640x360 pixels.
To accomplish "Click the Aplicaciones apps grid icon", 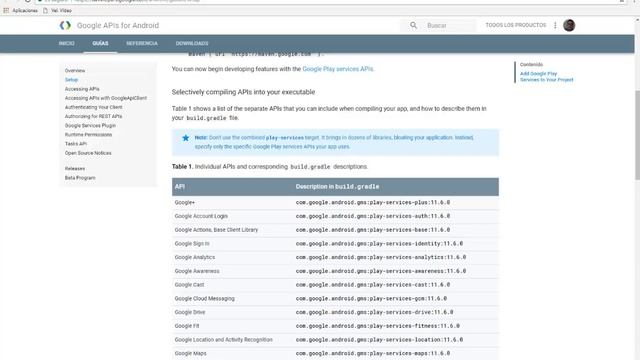I will 6,11.
